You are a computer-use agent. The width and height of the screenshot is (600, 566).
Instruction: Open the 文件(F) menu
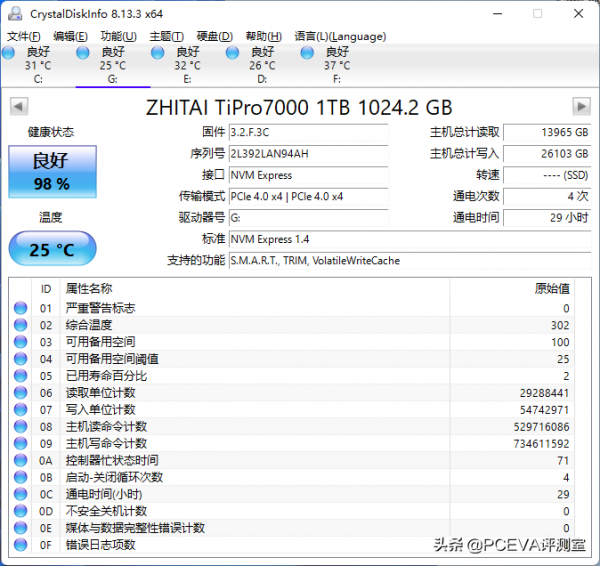[x=24, y=36]
